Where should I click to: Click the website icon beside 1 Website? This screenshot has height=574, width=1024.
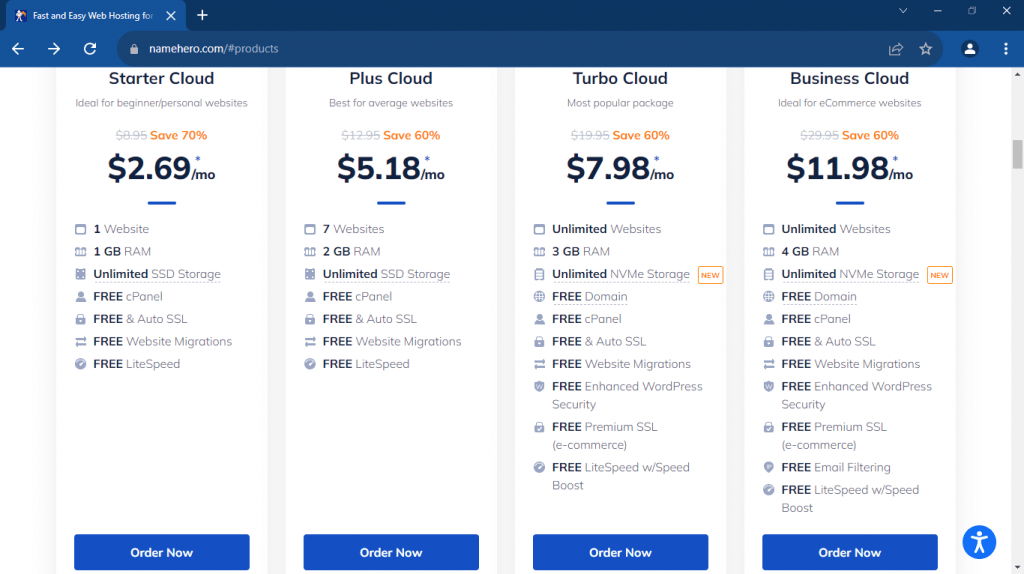pos(80,229)
